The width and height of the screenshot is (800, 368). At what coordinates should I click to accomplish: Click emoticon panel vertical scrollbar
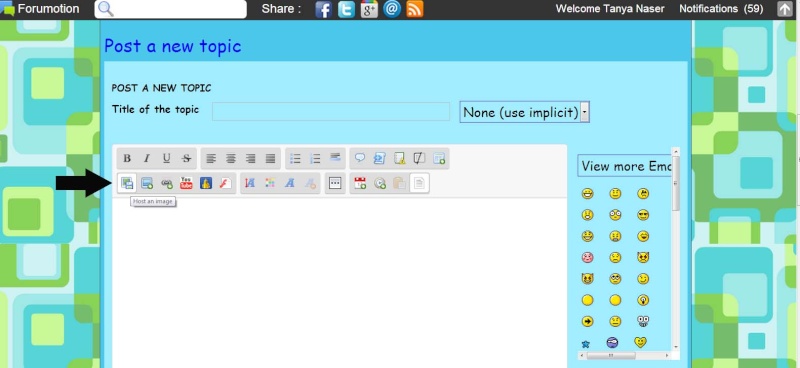click(x=676, y=184)
